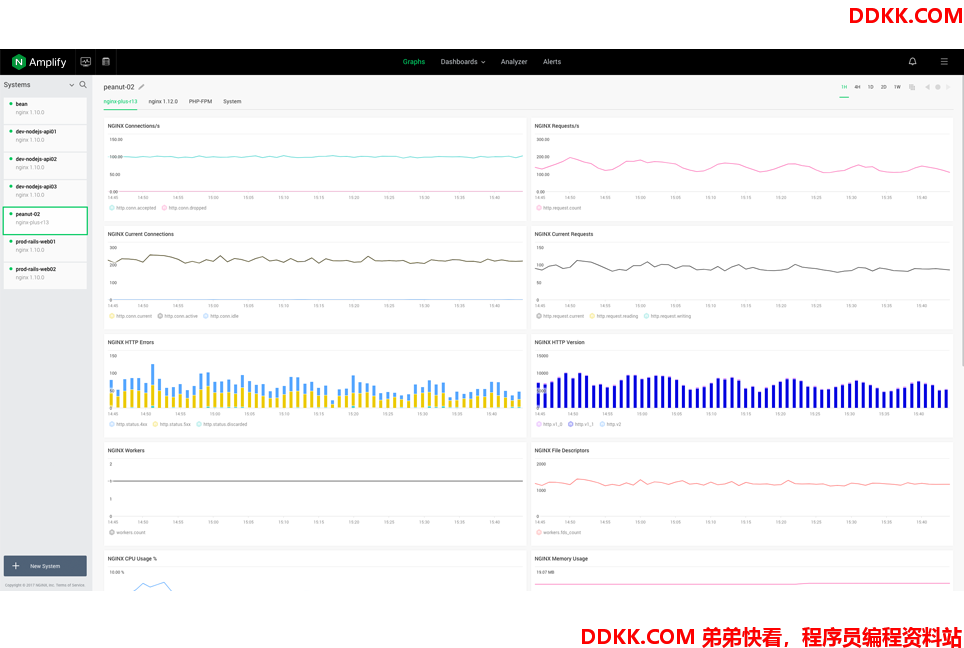Screen dimensions: 964x648
Task: Open the Analyzer page
Action: coord(514,61)
